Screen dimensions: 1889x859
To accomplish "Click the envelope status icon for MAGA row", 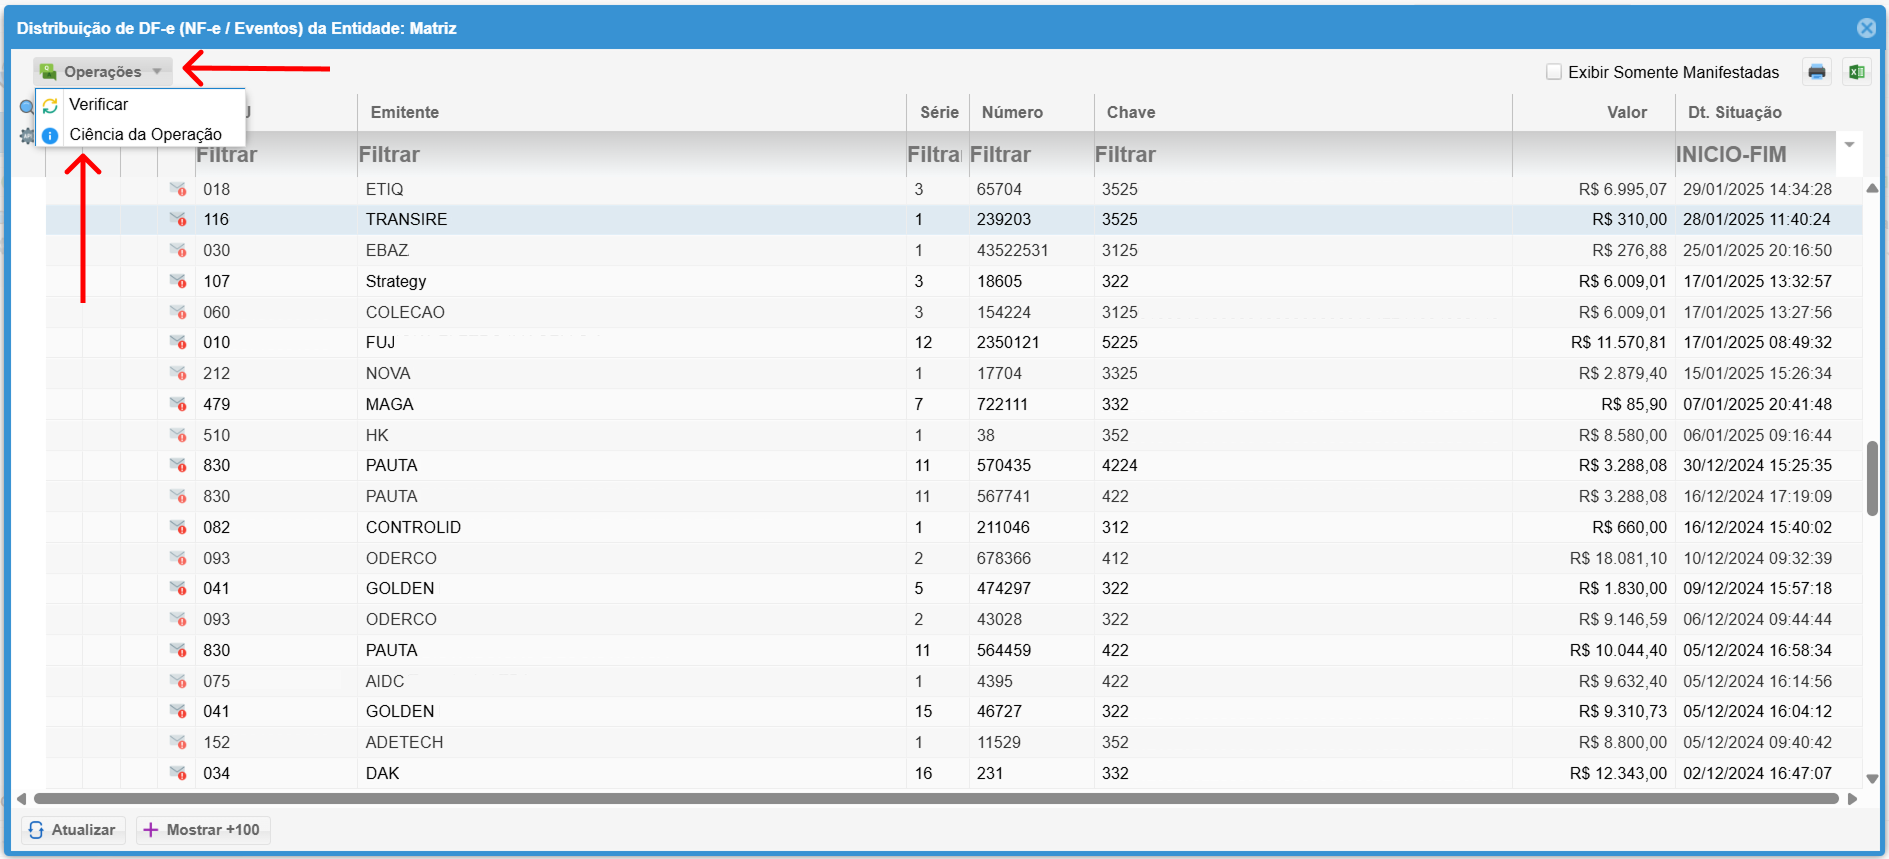I will (178, 404).
